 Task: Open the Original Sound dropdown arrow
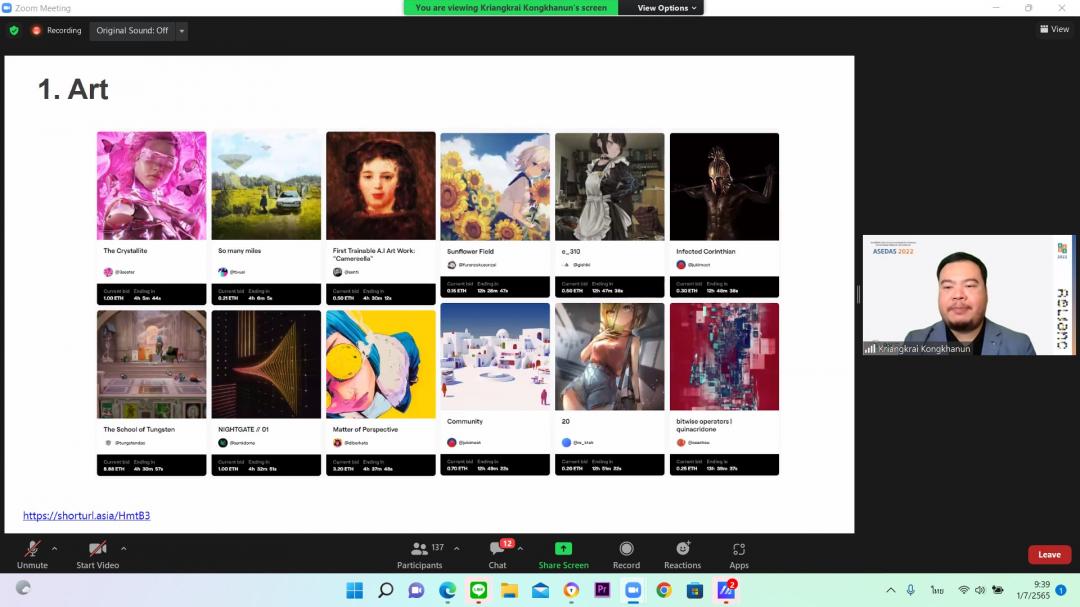pyautogui.click(x=181, y=31)
